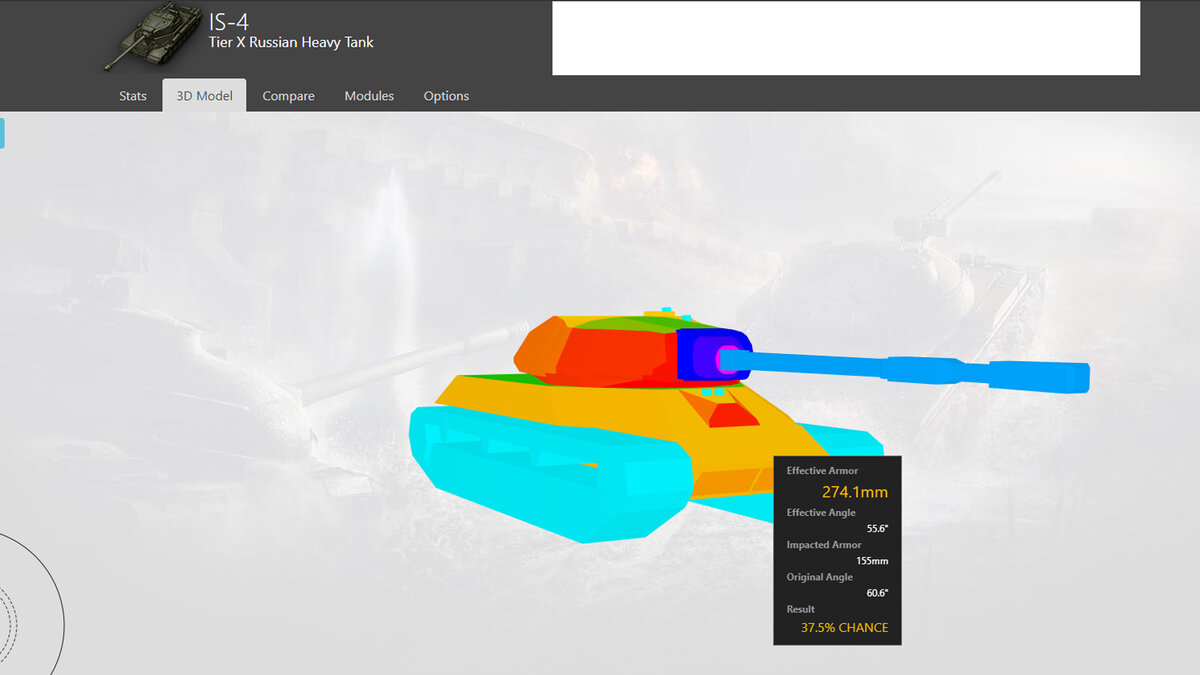Click the Original Angle label in tooltip
1200x675 pixels.
[x=819, y=577]
